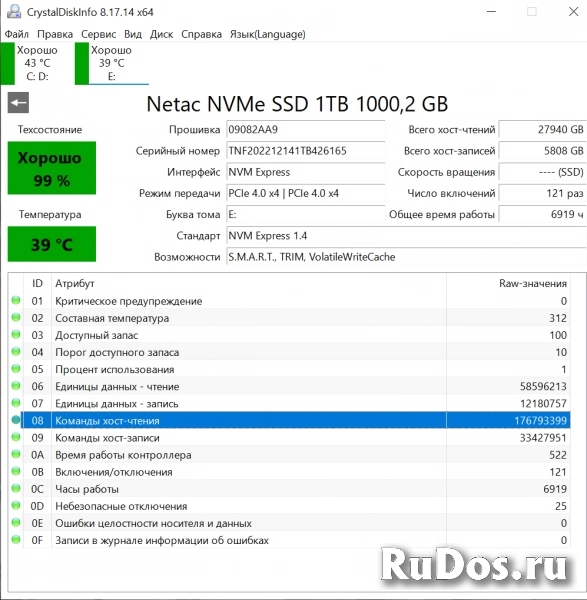Select highlighted row 08 Команды хост-чтения

[x=291, y=421]
